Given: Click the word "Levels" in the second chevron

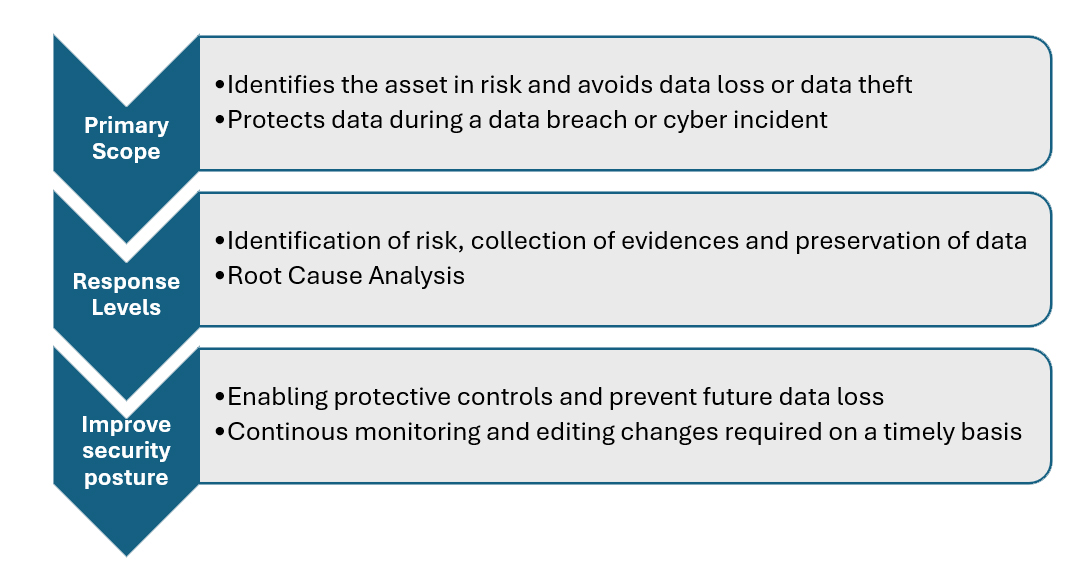Looking at the screenshot, I should tap(126, 307).
